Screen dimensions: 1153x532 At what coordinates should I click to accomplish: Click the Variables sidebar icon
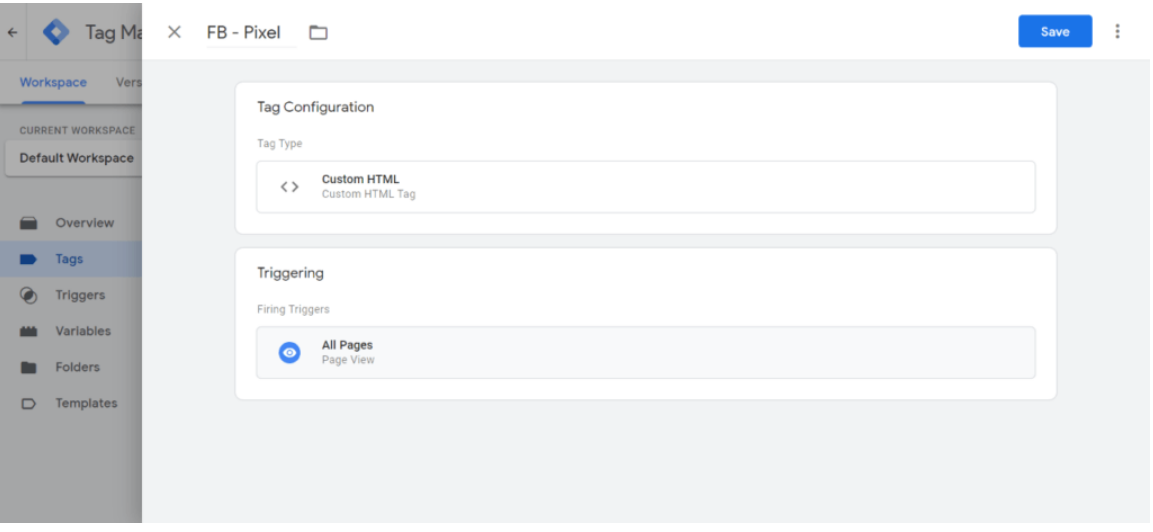[29, 331]
